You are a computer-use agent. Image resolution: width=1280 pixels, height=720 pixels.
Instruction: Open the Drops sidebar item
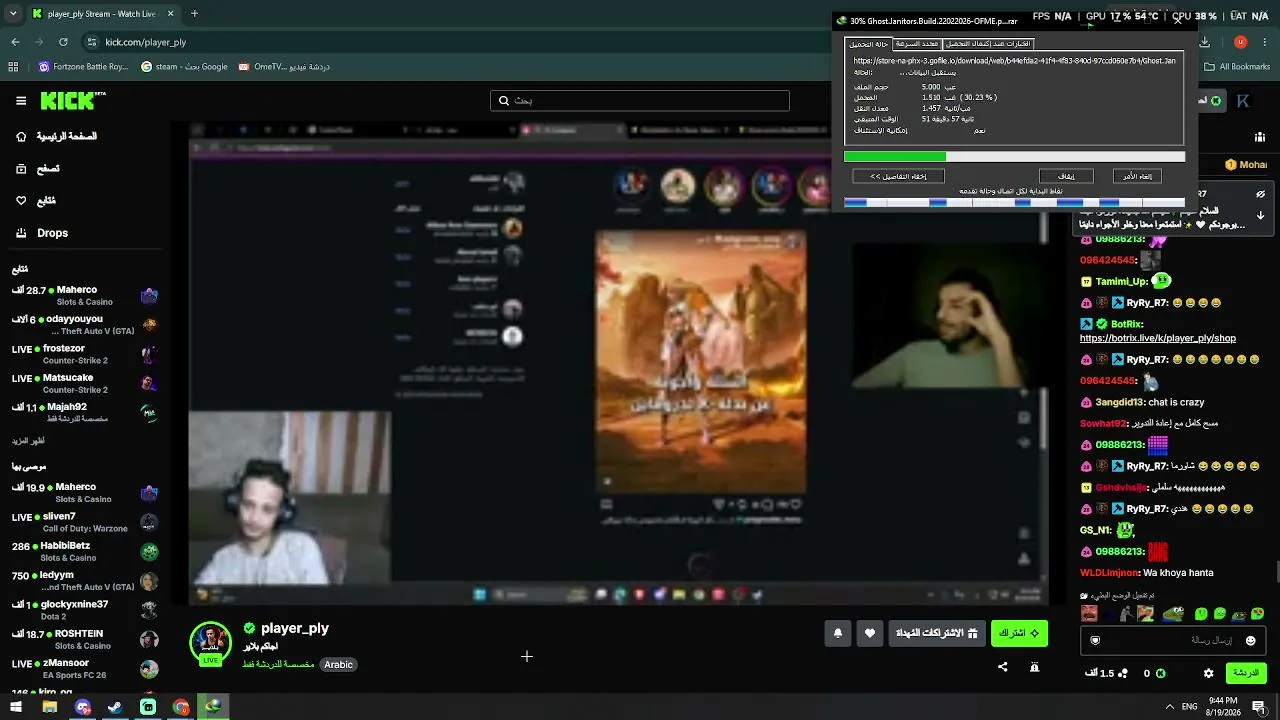pos(42,233)
